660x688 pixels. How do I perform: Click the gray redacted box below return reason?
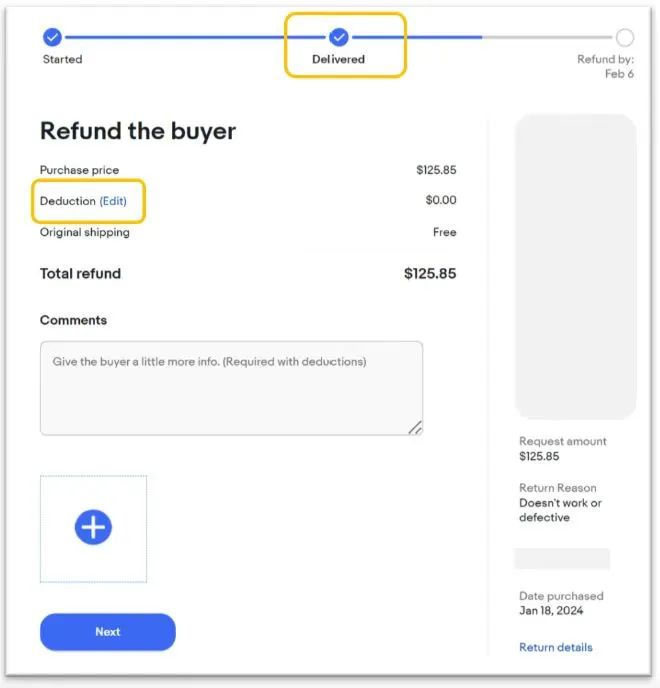click(562, 558)
